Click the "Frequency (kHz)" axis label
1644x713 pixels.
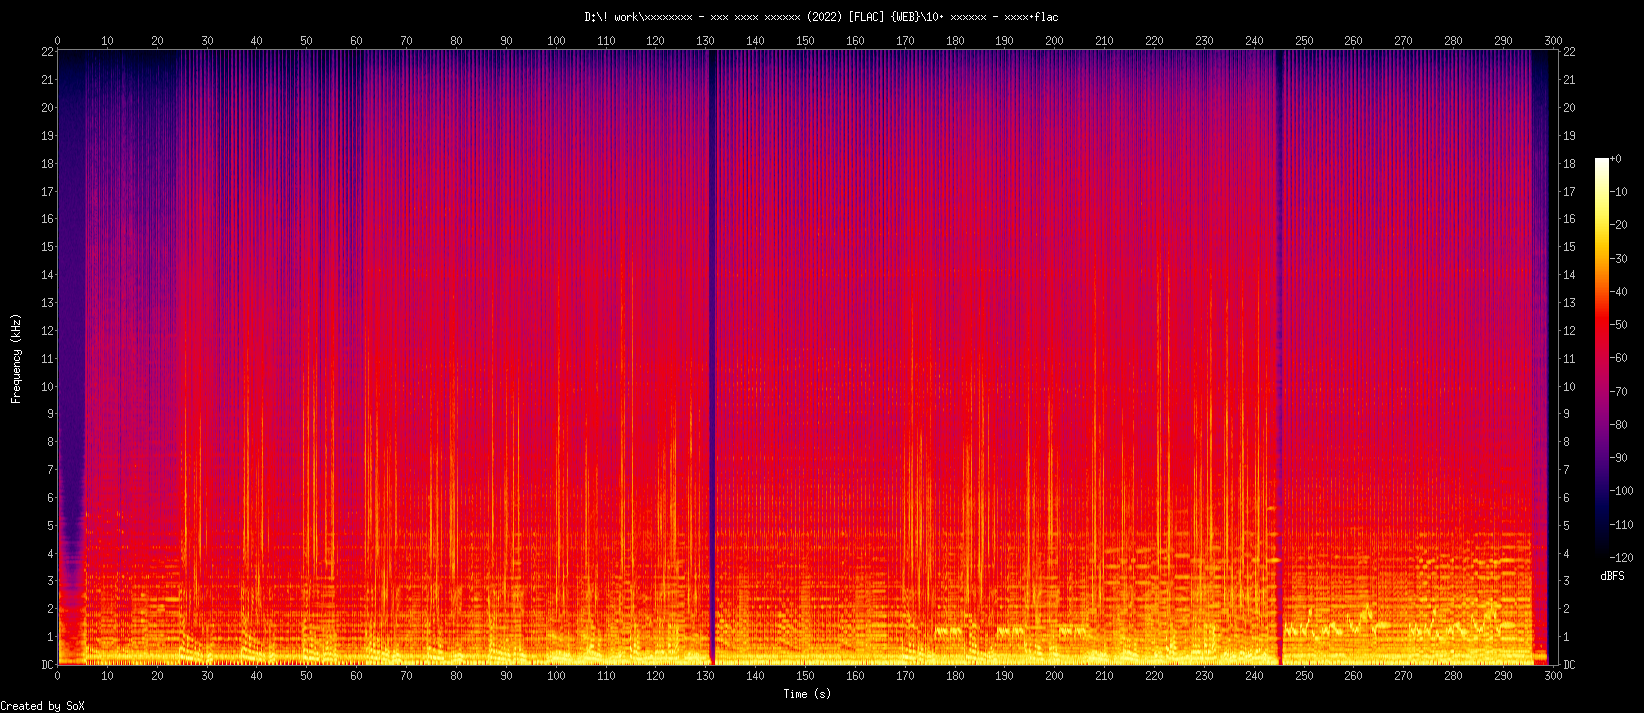click(x=16, y=358)
